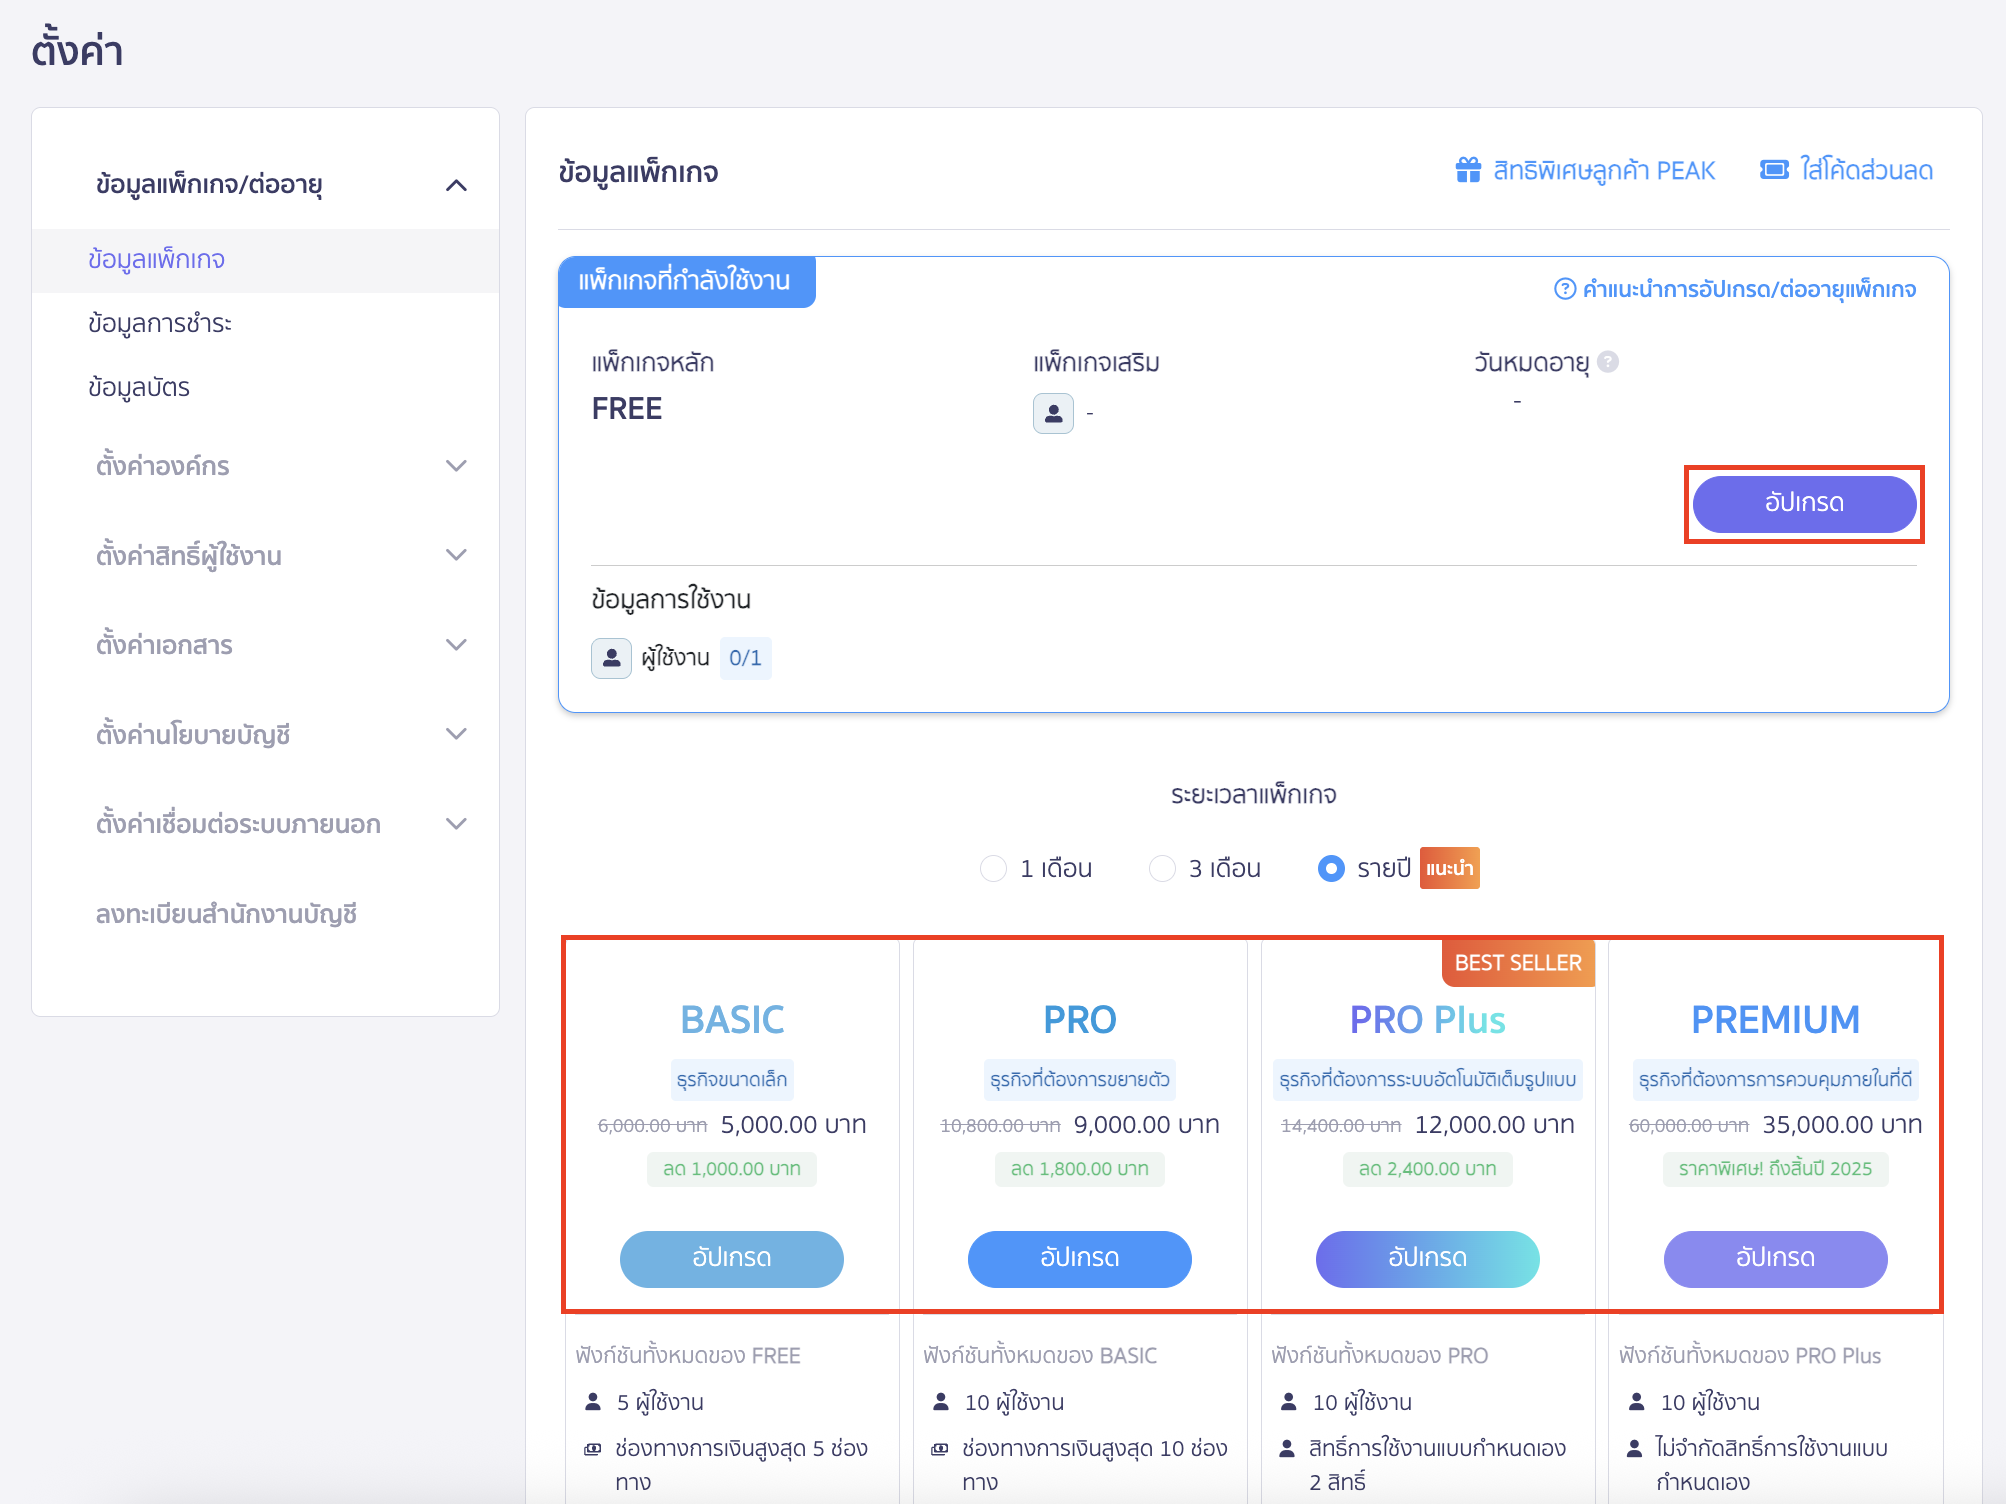Click the card icon next to ใส่โค้ดส่วนลด
Viewport: 2006px width, 1504px height.
click(1773, 170)
